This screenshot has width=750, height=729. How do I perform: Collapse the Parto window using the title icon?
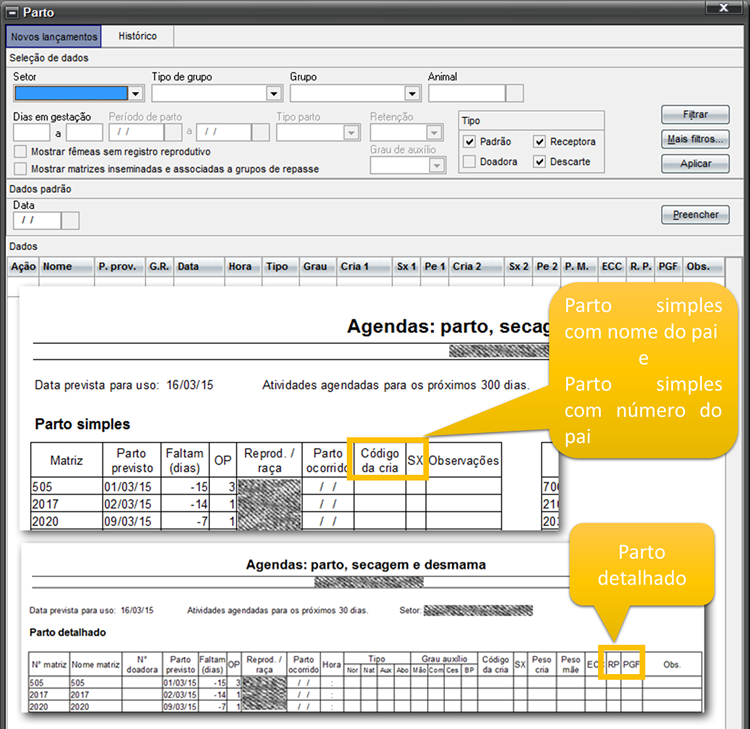coord(12,12)
